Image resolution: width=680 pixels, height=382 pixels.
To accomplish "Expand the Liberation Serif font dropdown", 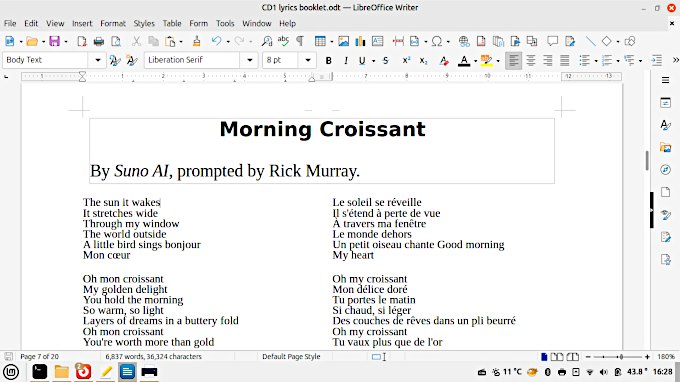I will 249,60.
